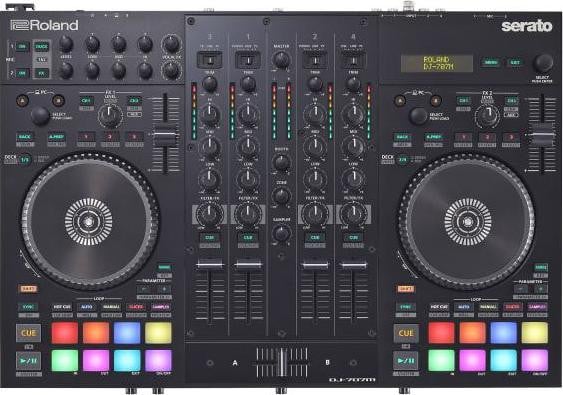Tap the left deck SYNC button
The height and width of the screenshot is (395, 563).
click(28, 307)
